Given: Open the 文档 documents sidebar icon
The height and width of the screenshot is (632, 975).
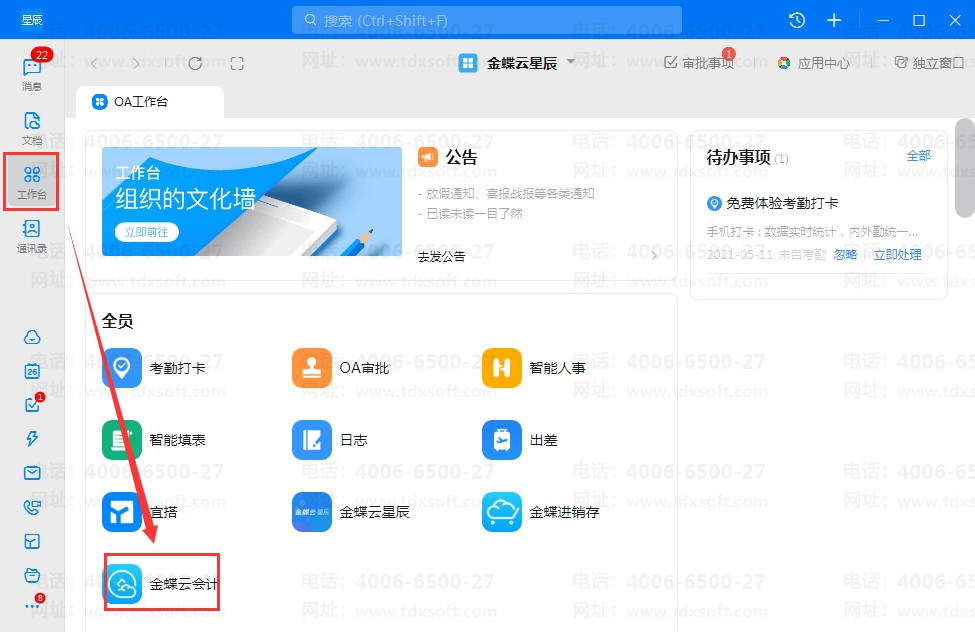Looking at the screenshot, I should pos(32,126).
